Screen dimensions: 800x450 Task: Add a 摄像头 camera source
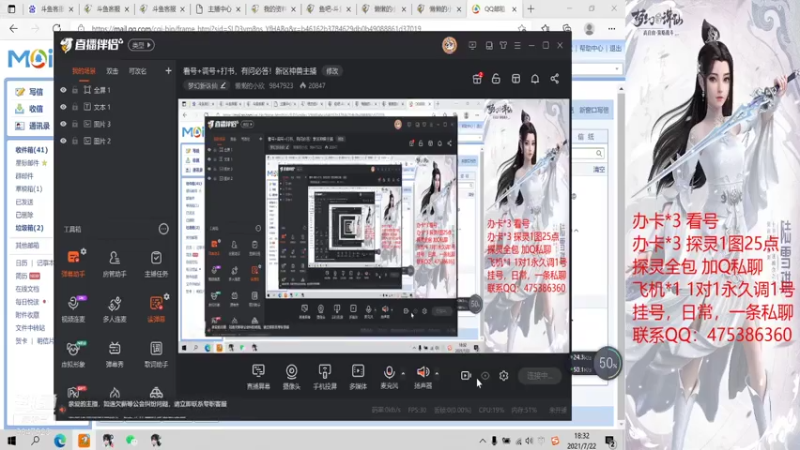pos(291,377)
